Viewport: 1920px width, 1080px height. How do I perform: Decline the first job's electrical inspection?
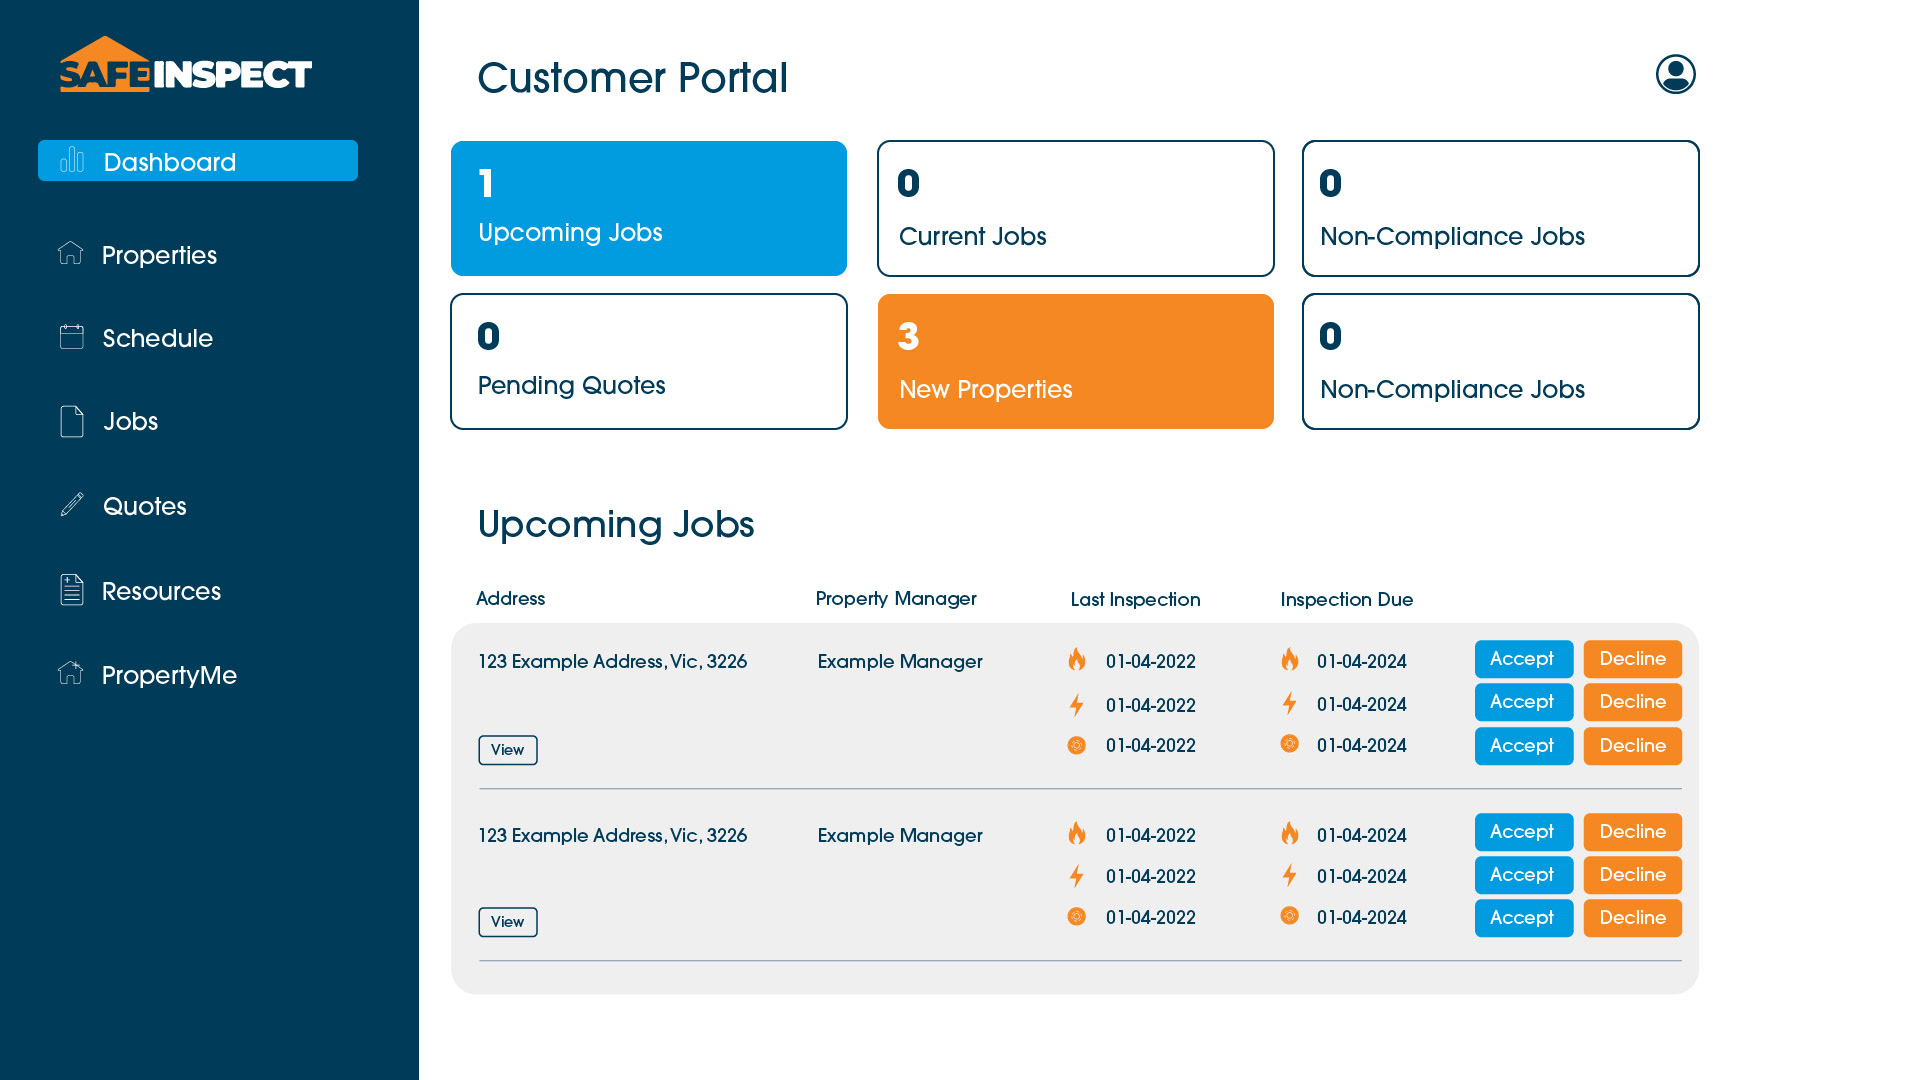(1632, 702)
